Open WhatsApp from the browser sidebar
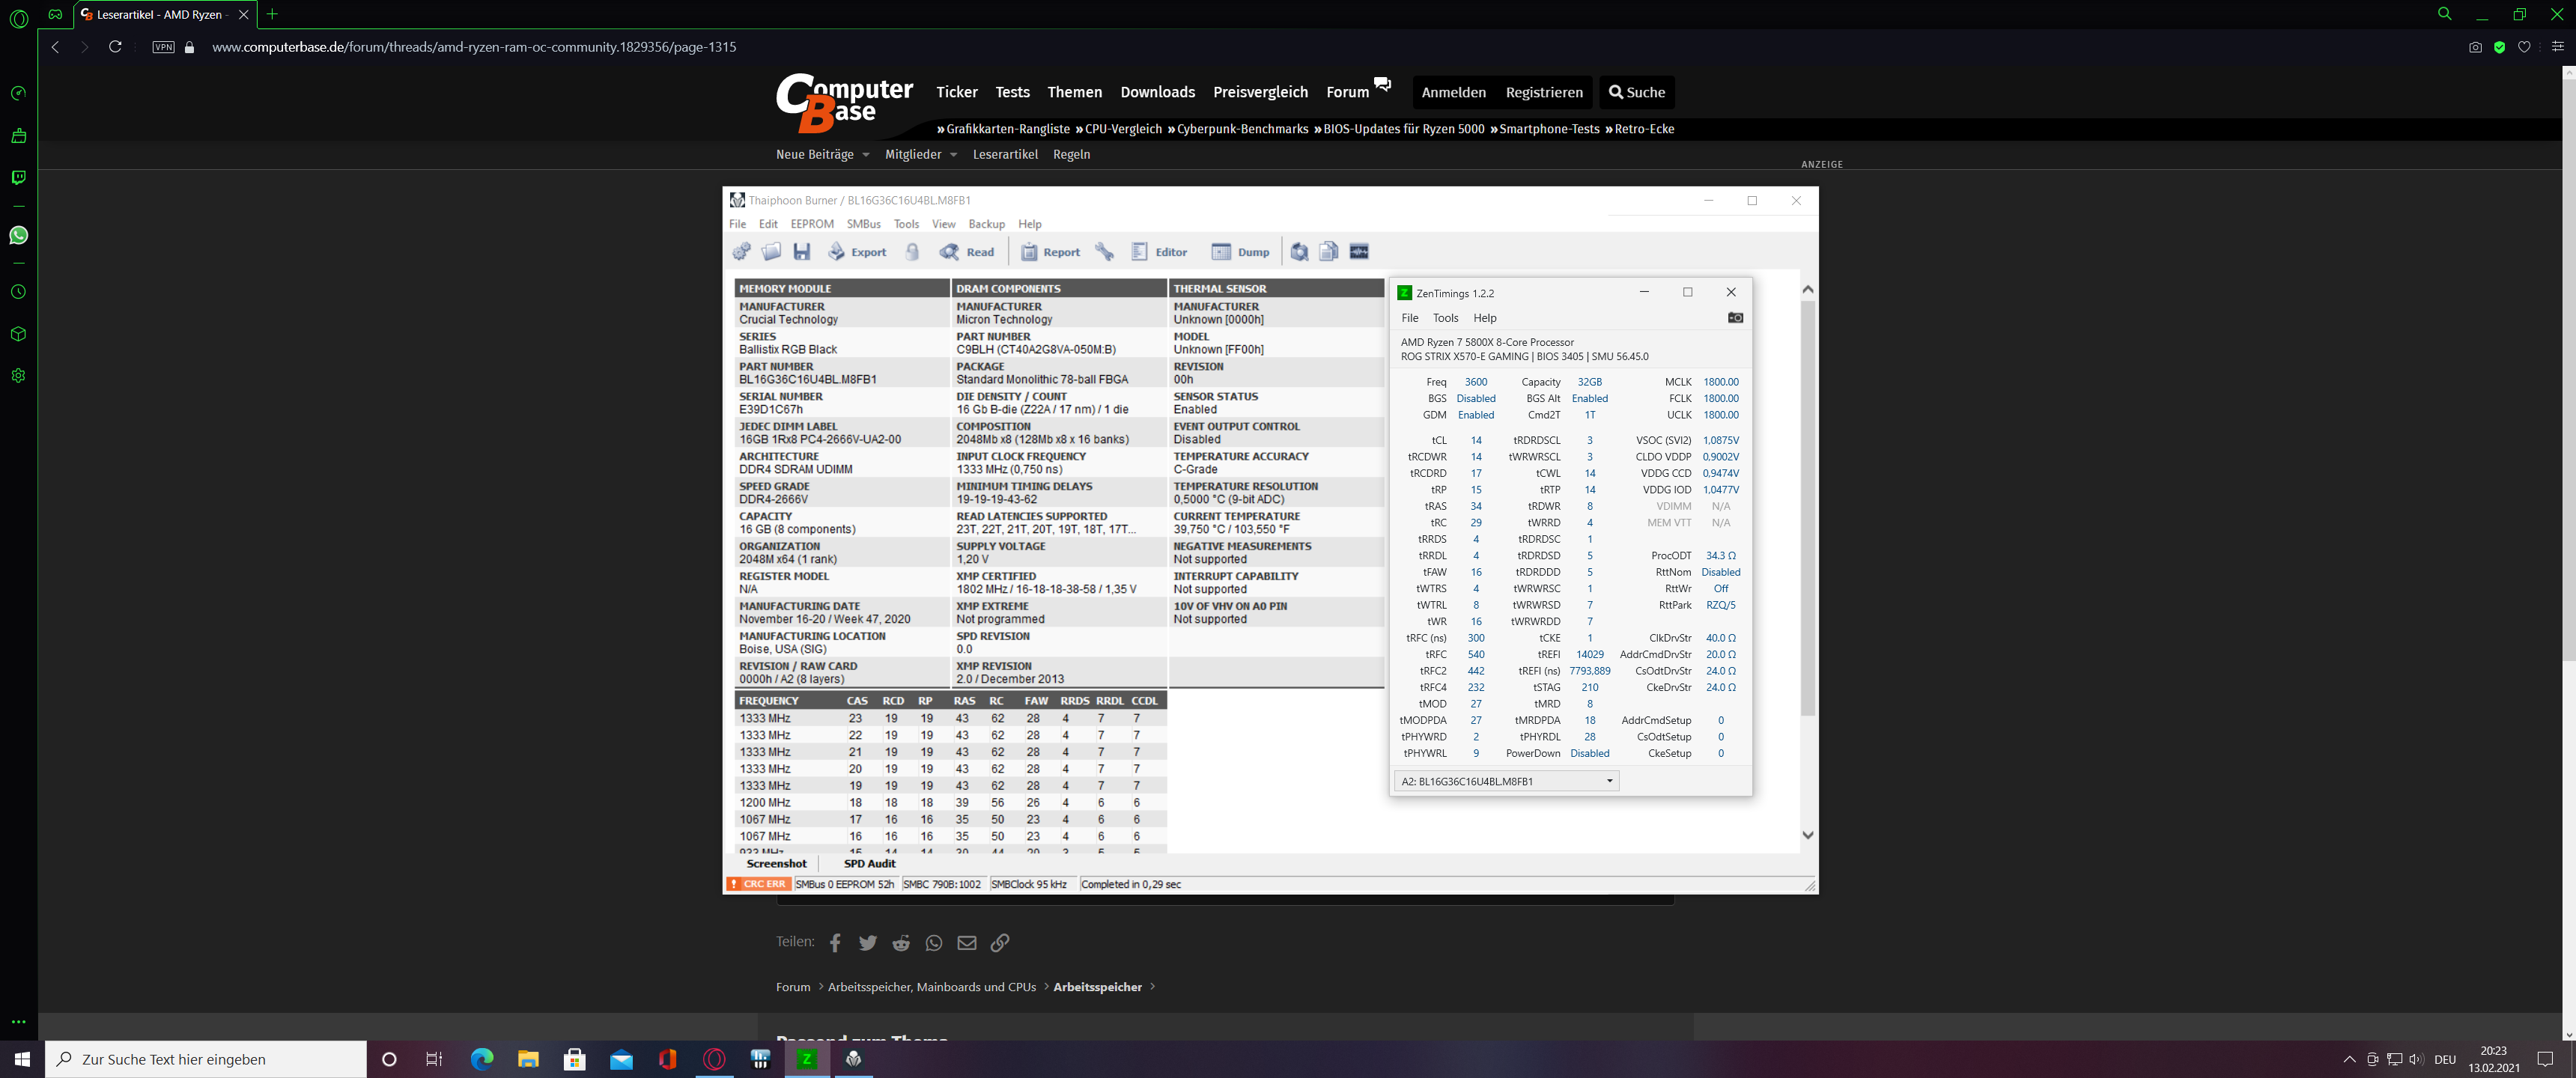Screen dimensions: 2576x1078 (x=18, y=235)
